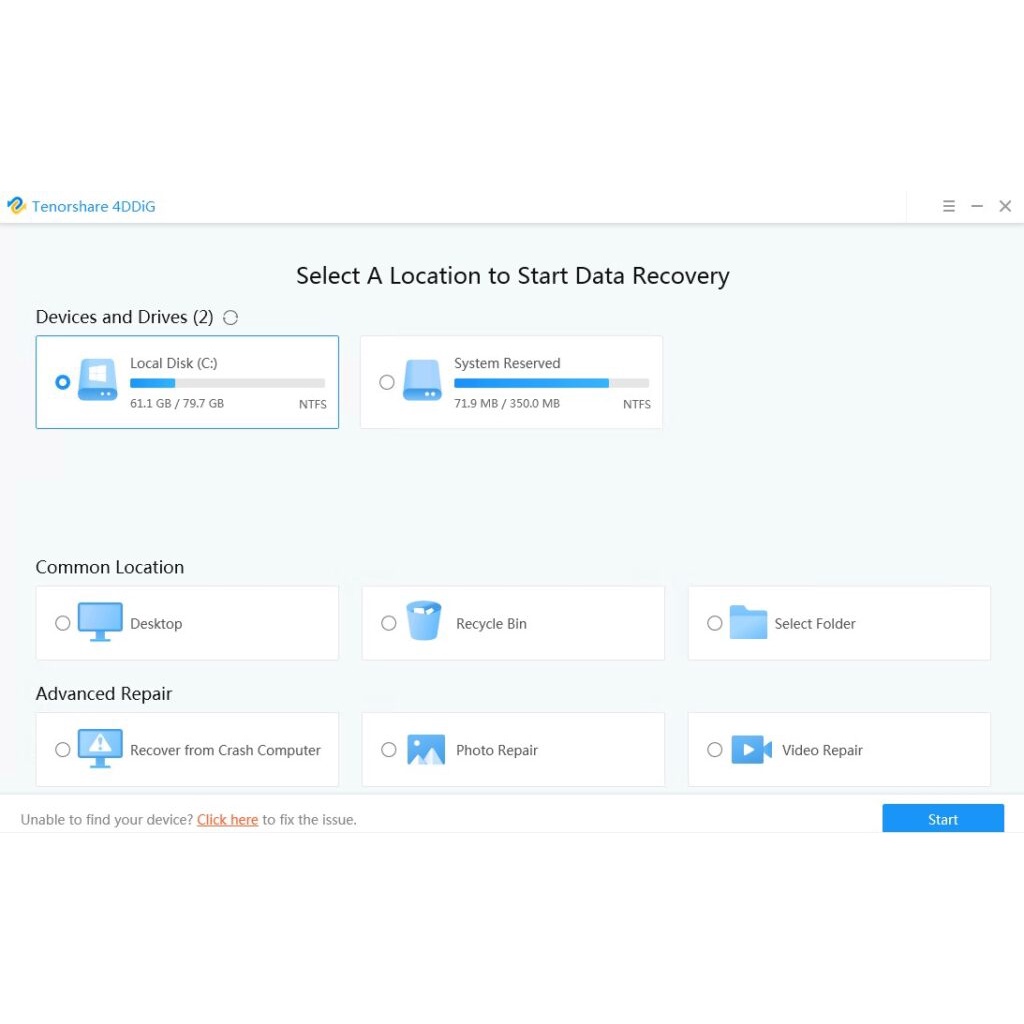
Task: Click the Recycle Bin icon
Action: [424, 621]
